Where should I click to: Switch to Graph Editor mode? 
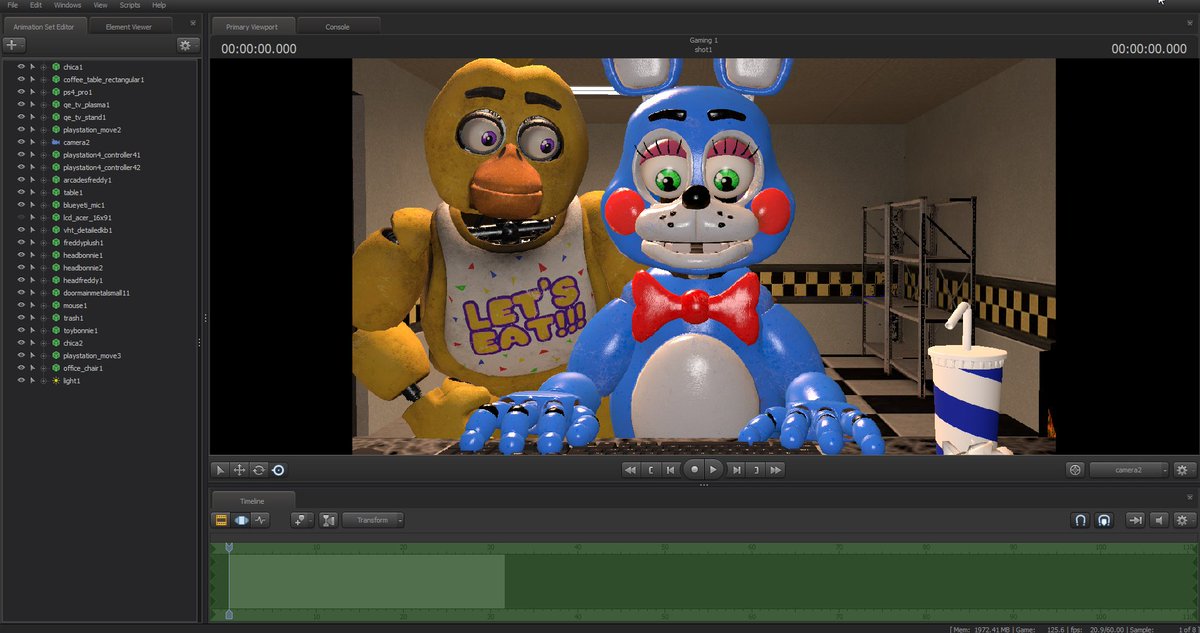click(x=260, y=520)
